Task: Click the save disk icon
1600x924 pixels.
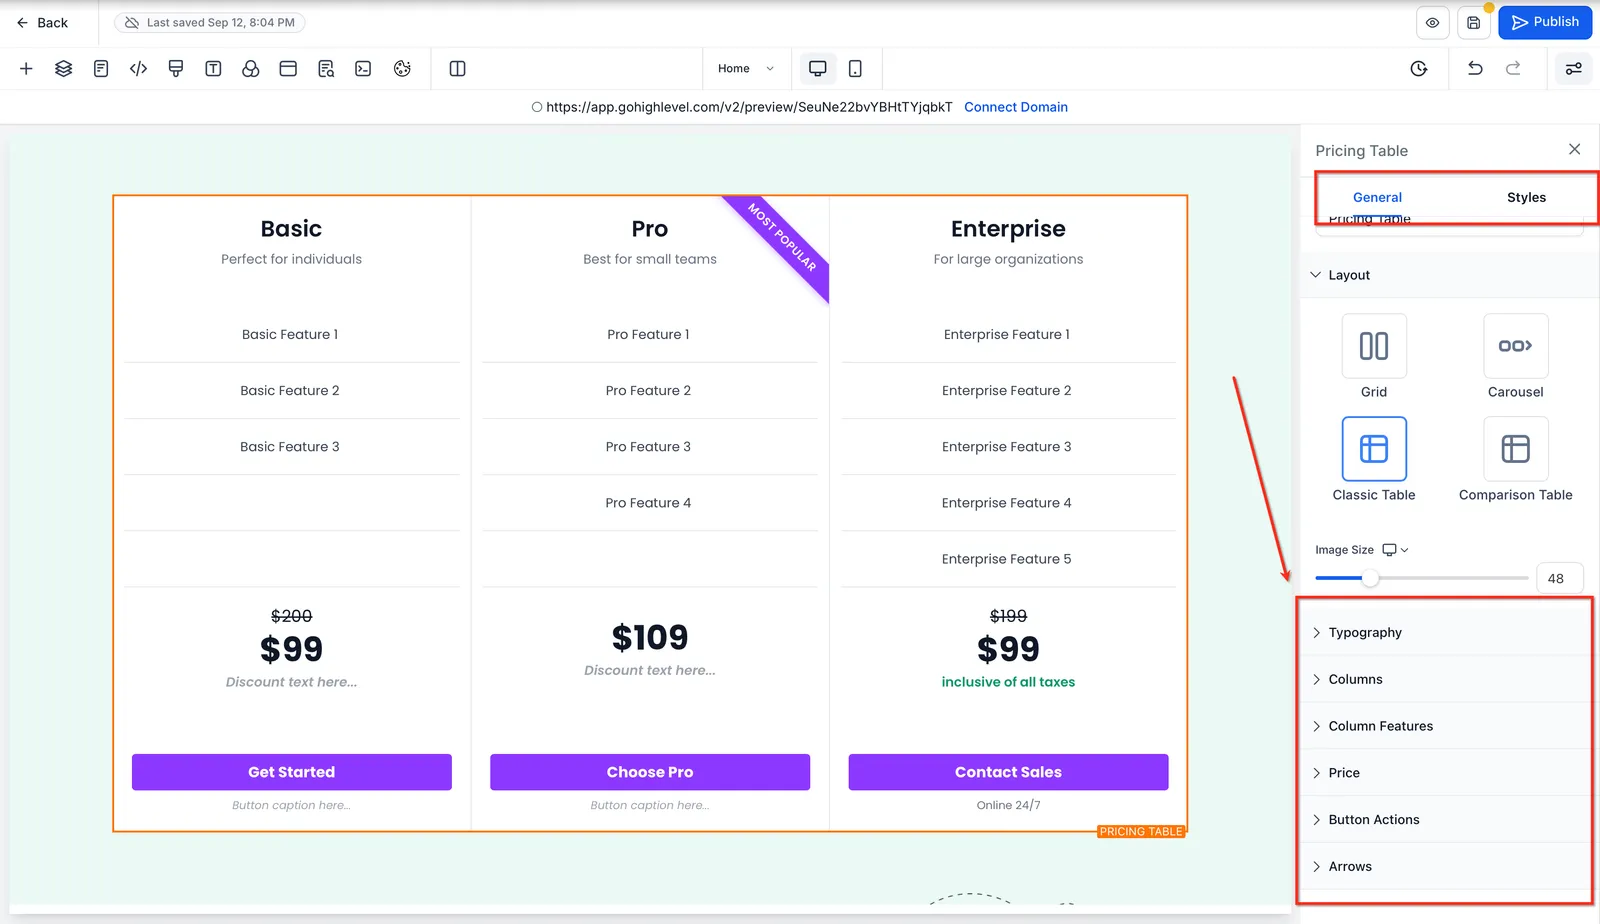Action: (1474, 22)
